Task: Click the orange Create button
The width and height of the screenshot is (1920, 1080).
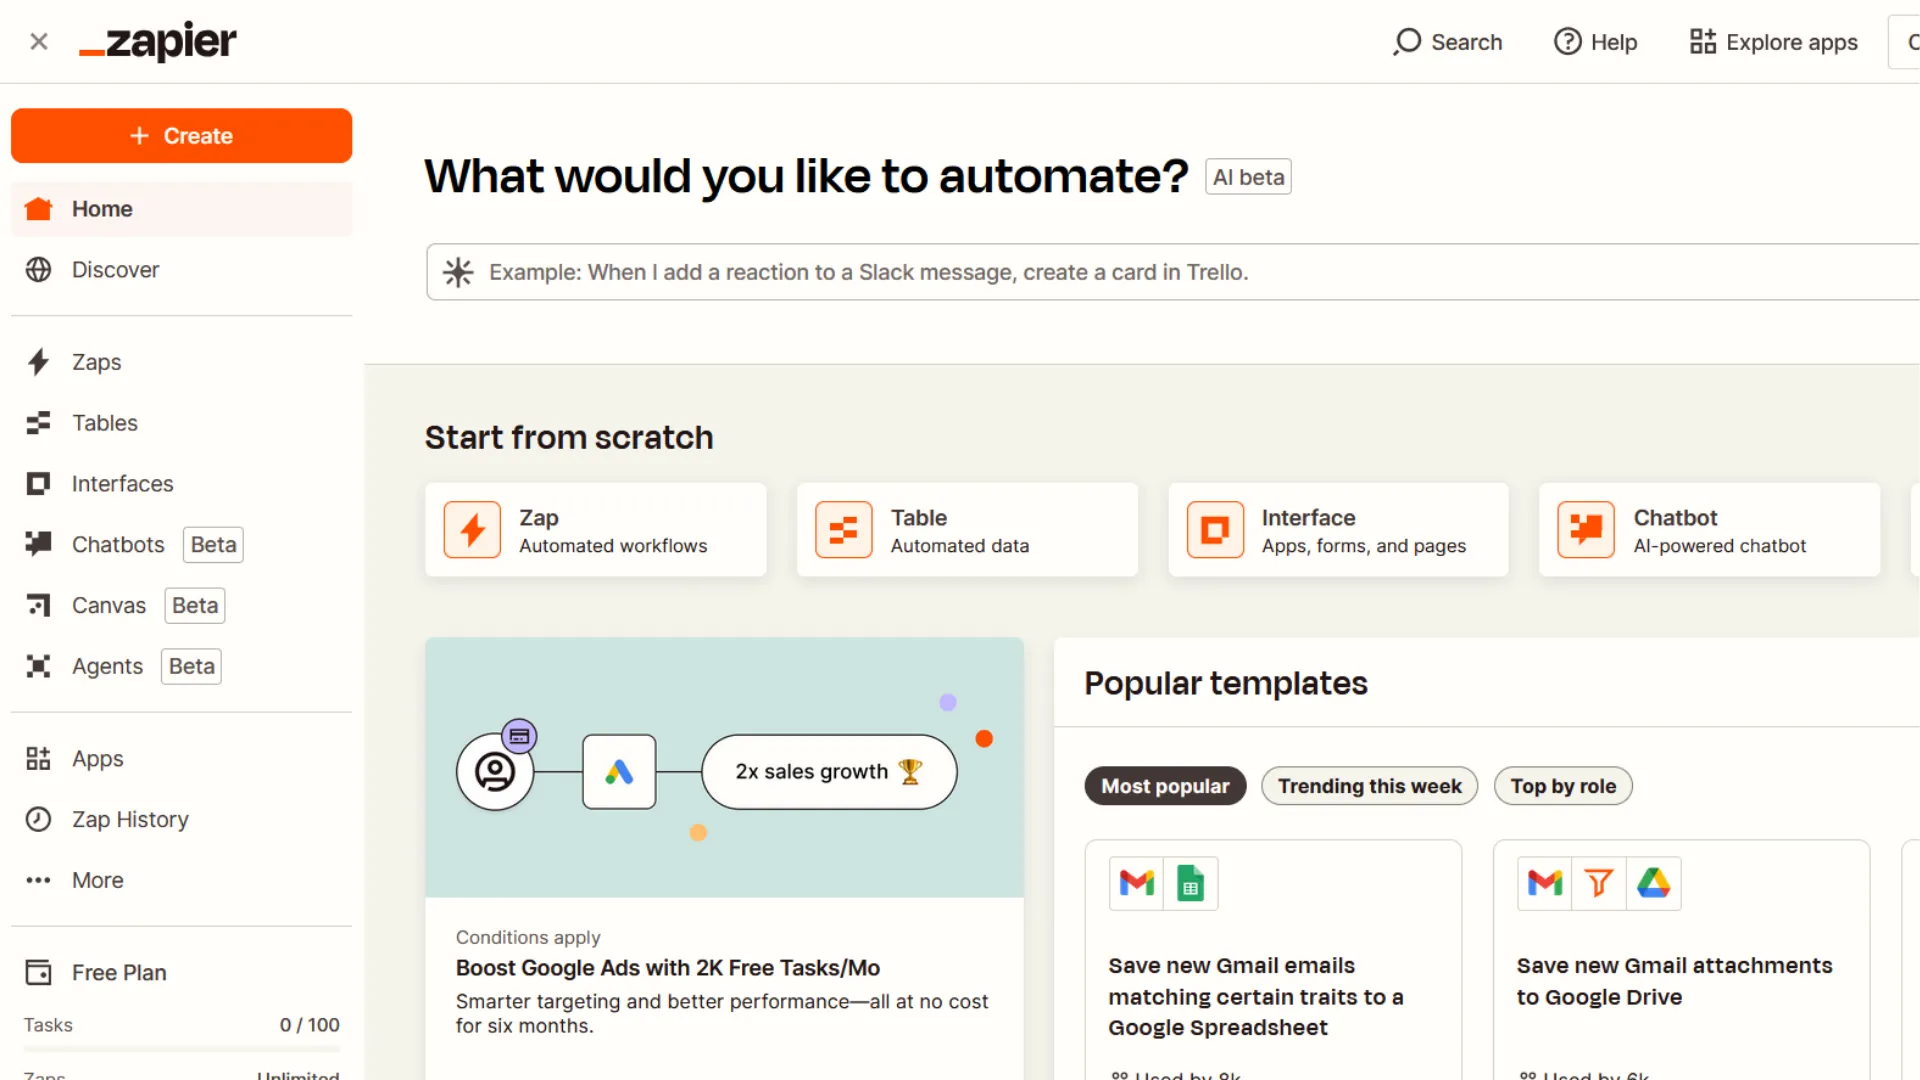Action: (181, 136)
